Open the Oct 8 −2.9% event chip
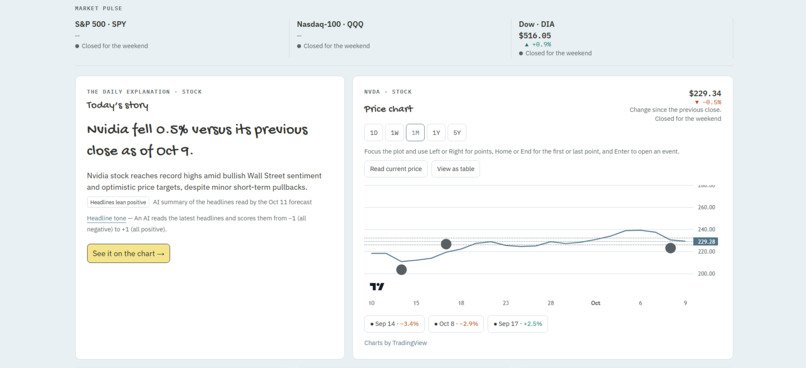806x368 pixels. click(456, 324)
